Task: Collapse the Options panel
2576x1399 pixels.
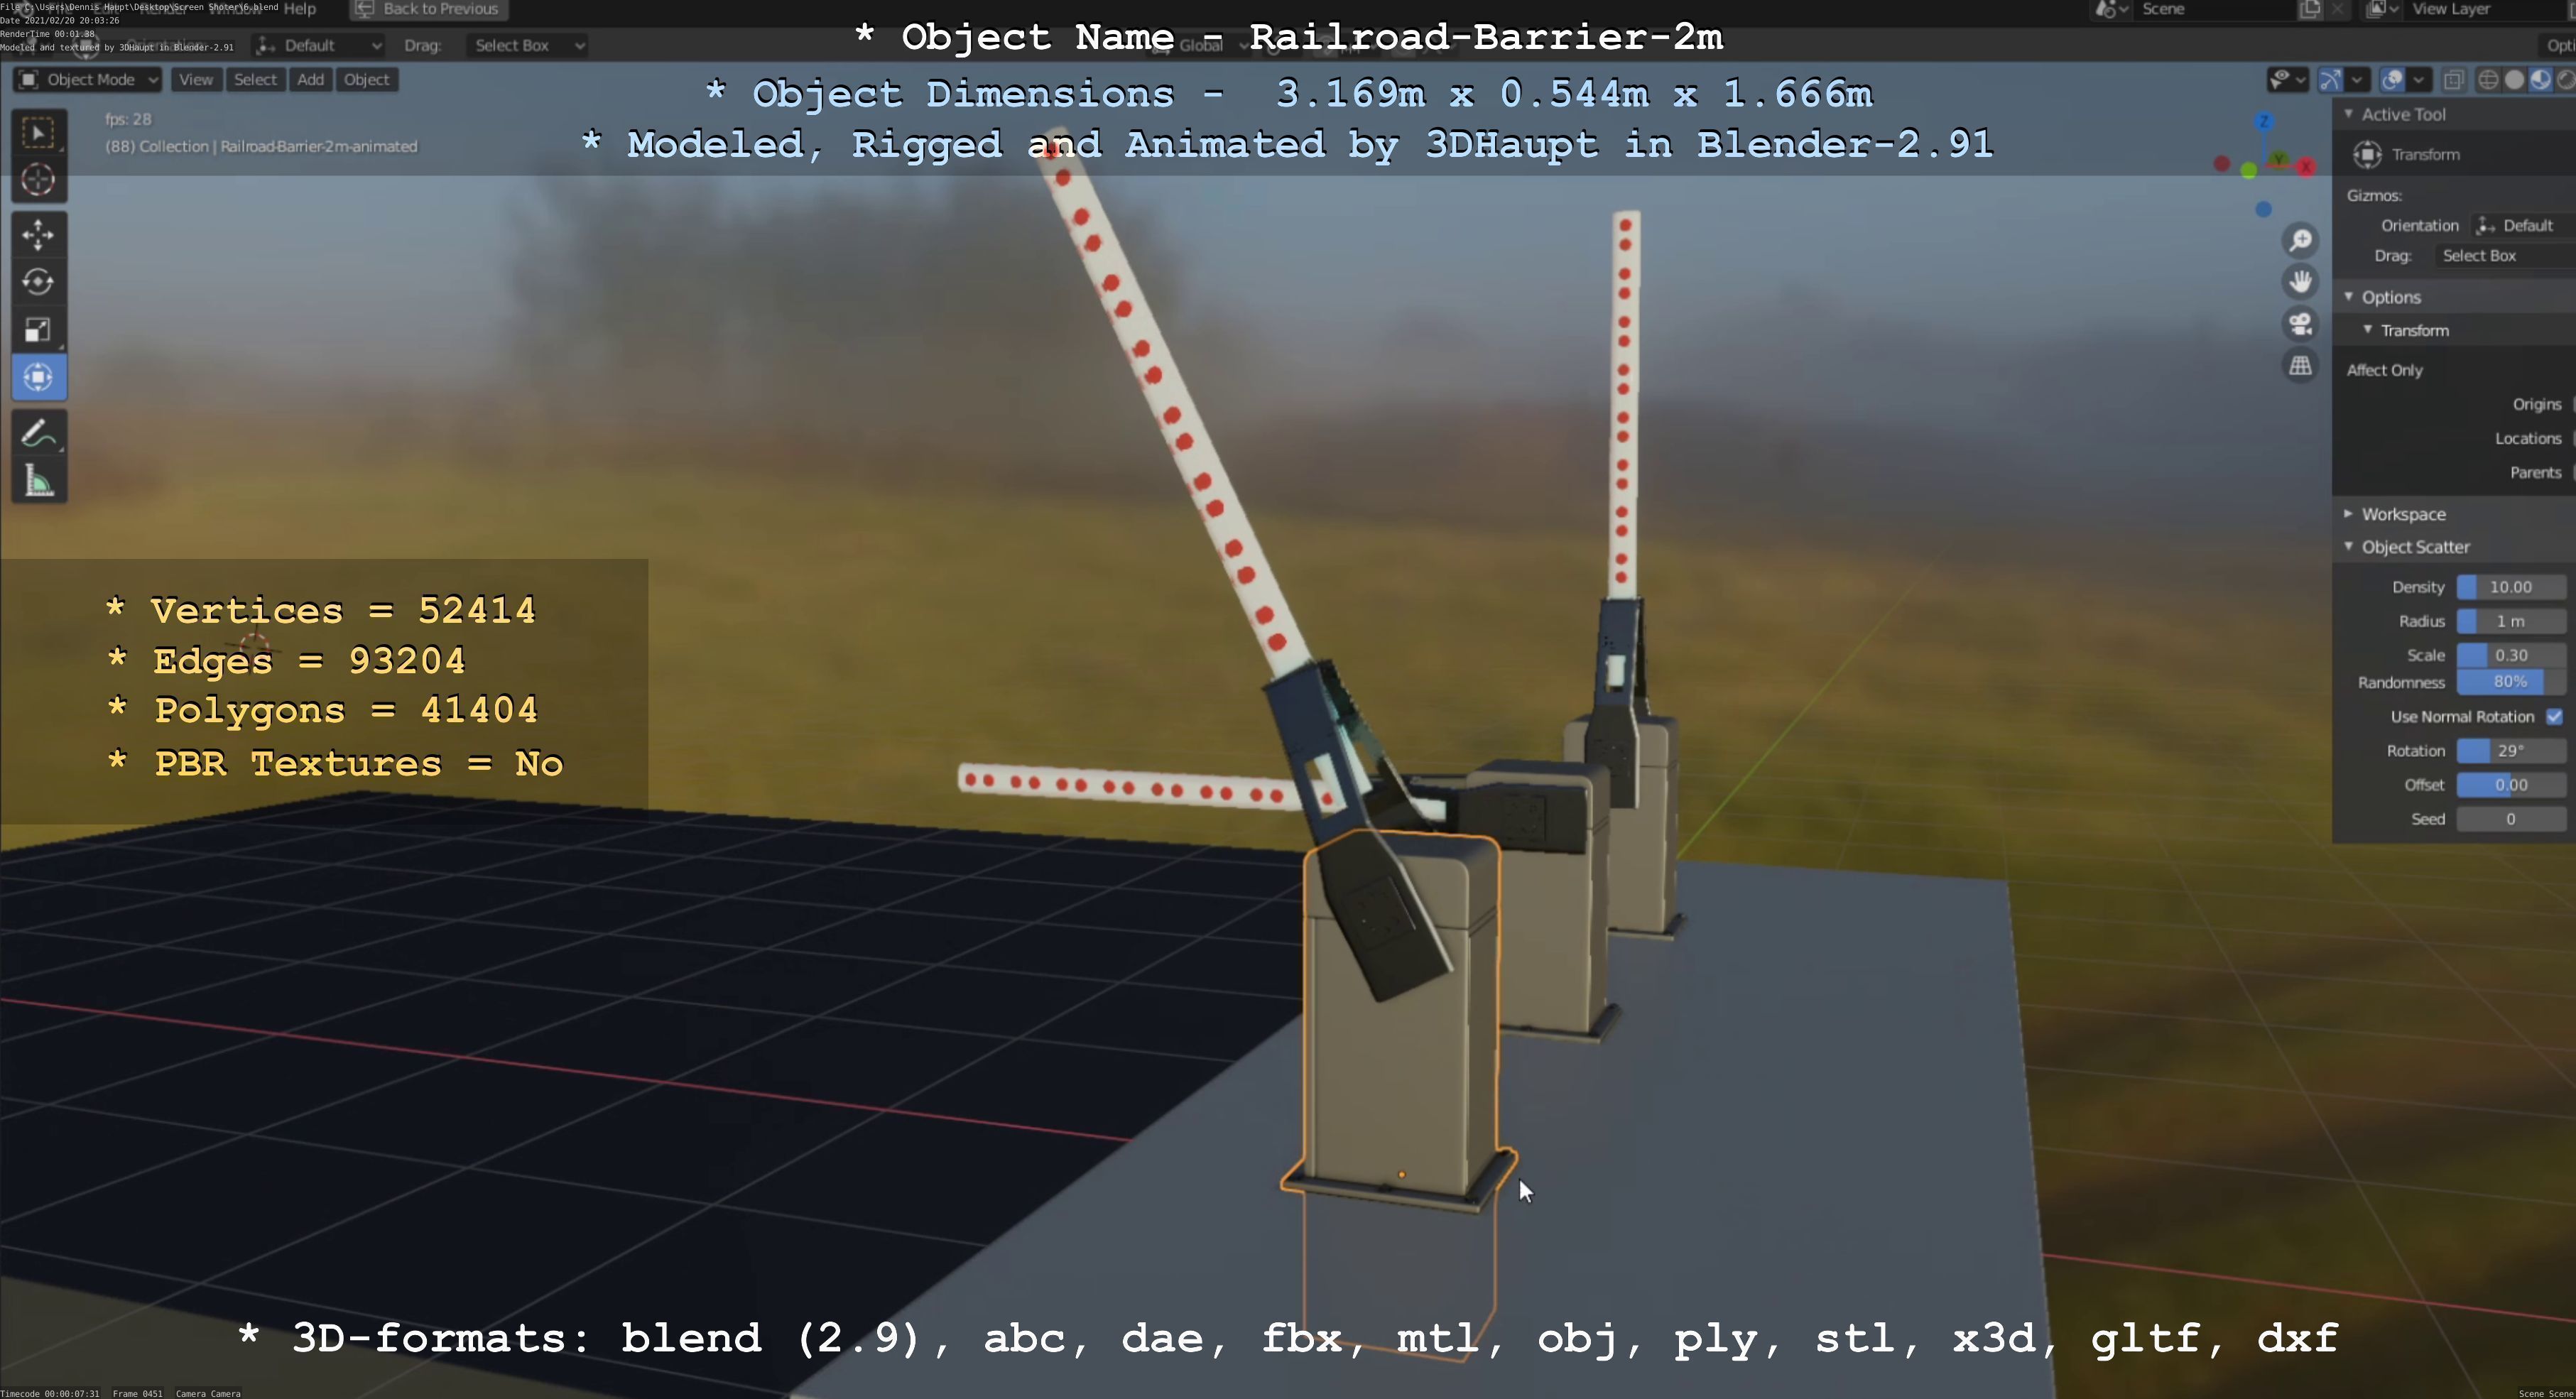Action: click(2349, 297)
